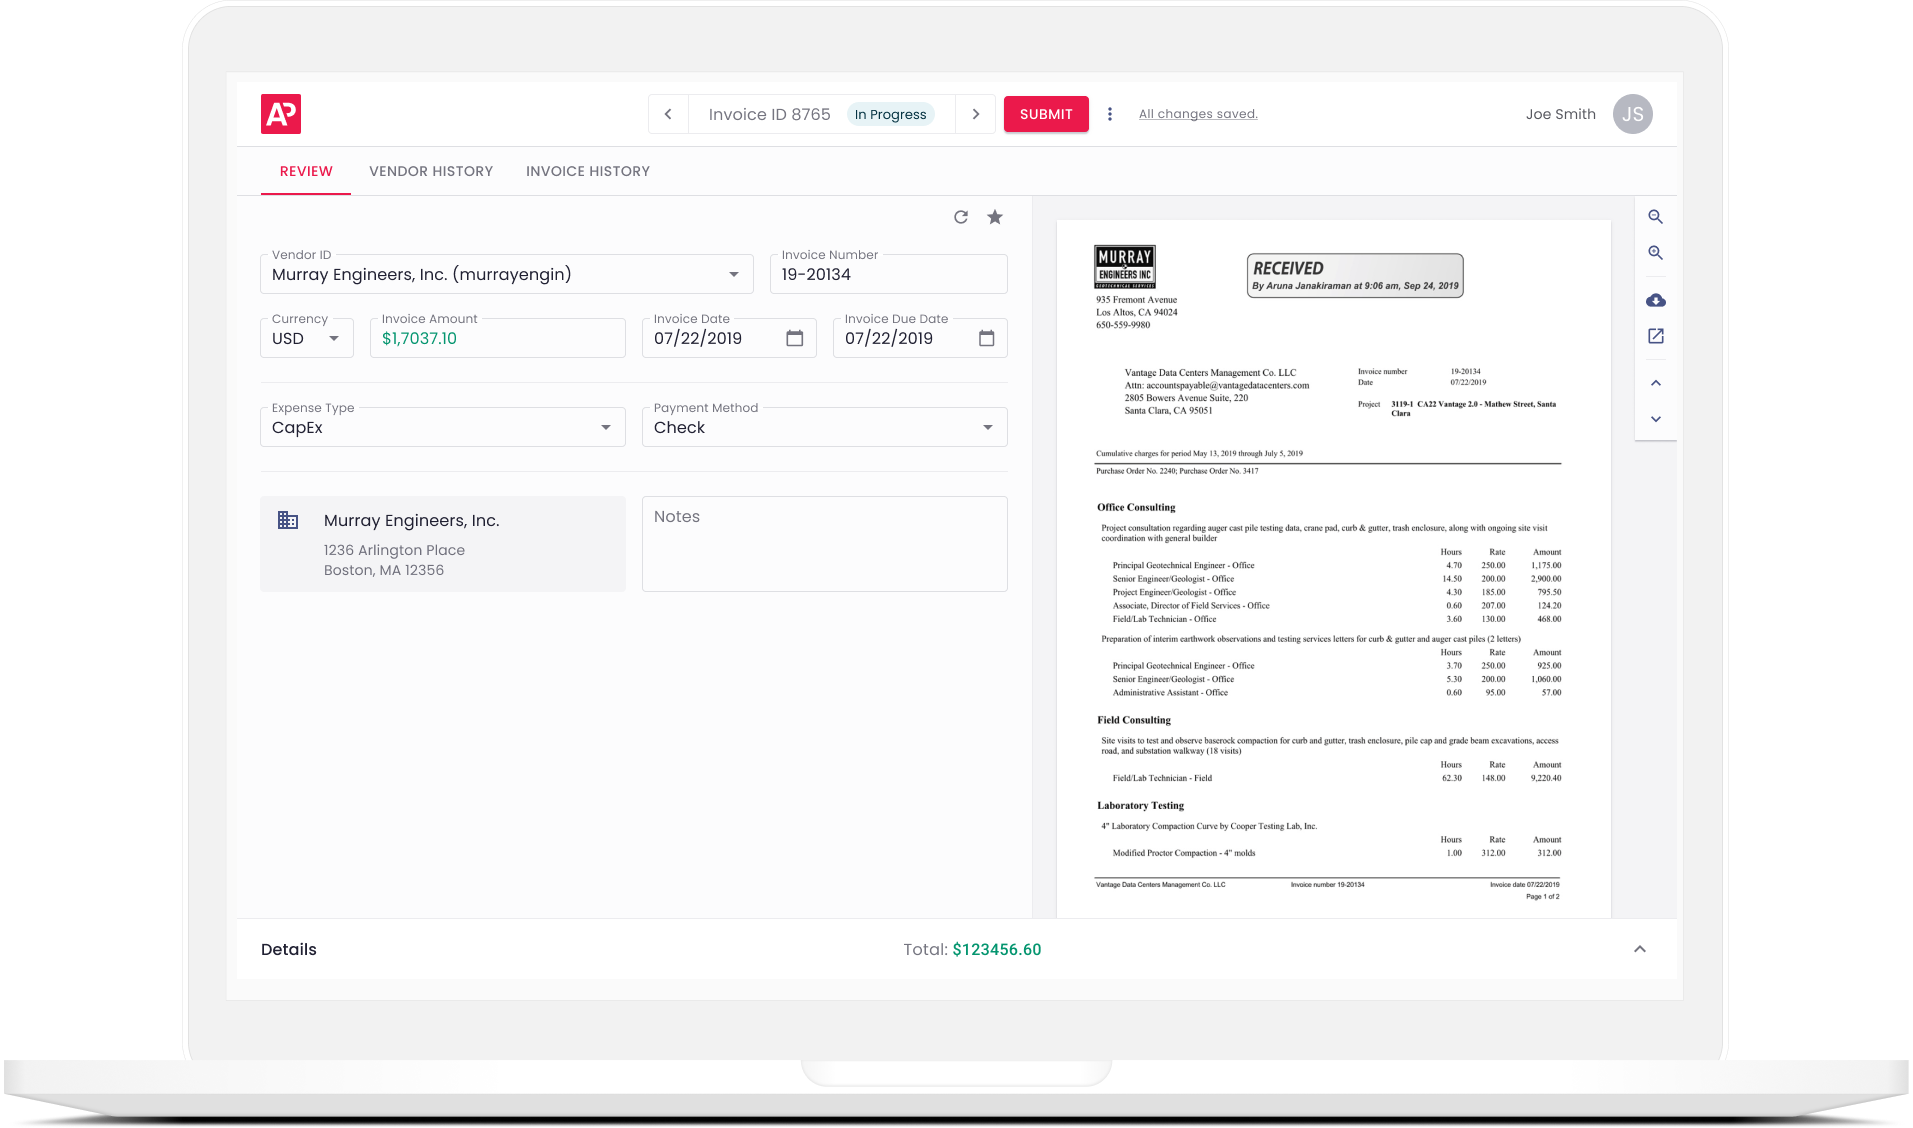Click the Invoice Due Date field value
The width and height of the screenshot is (1913, 1128).
click(889, 338)
